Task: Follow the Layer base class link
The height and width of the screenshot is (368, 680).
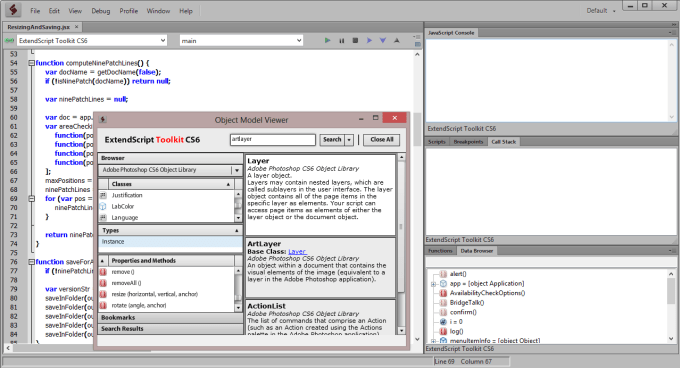Action: click(x=297, y=251)
